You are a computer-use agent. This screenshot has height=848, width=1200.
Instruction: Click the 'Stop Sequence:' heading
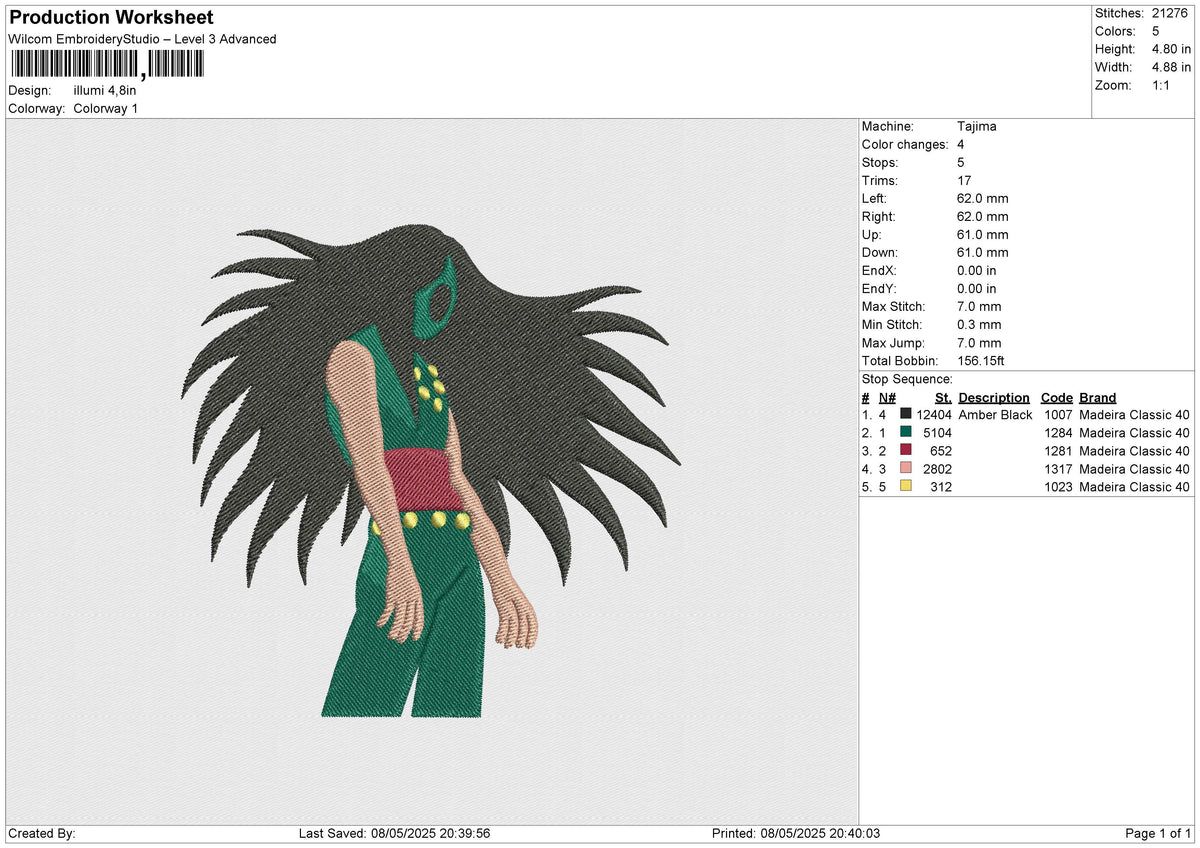tap(907, 379)
